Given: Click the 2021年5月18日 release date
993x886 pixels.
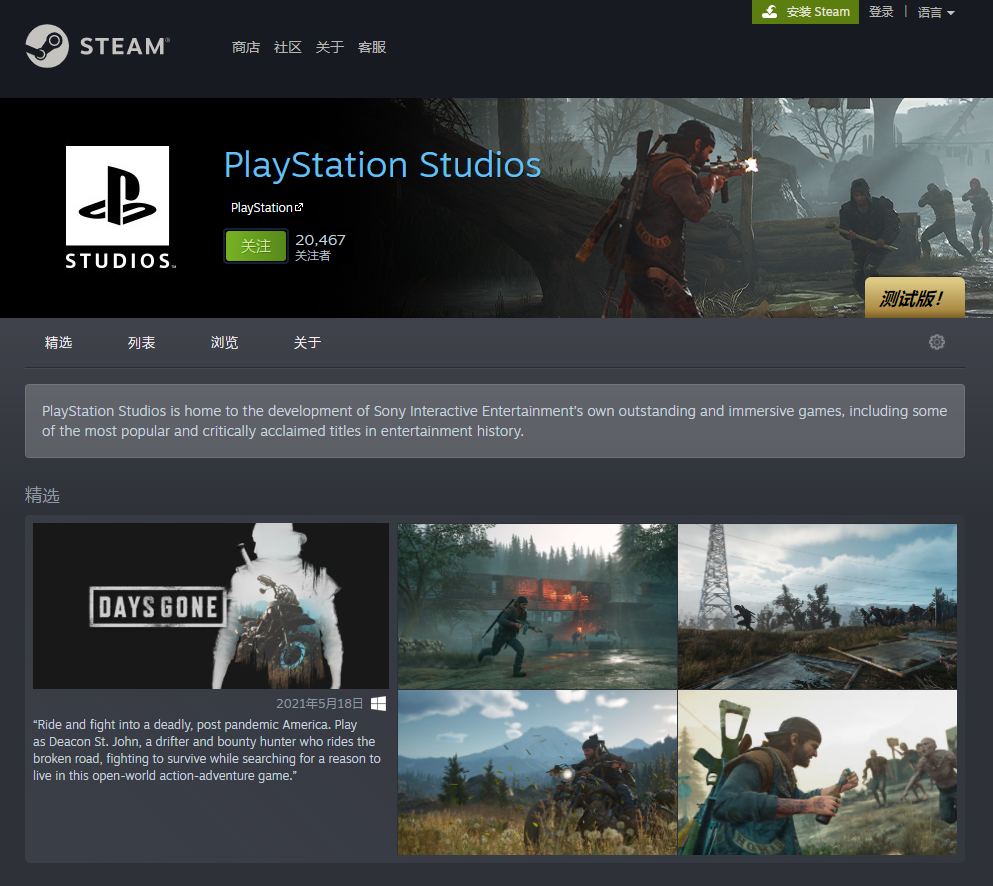Looking at the screenshot, I should 320,704.
